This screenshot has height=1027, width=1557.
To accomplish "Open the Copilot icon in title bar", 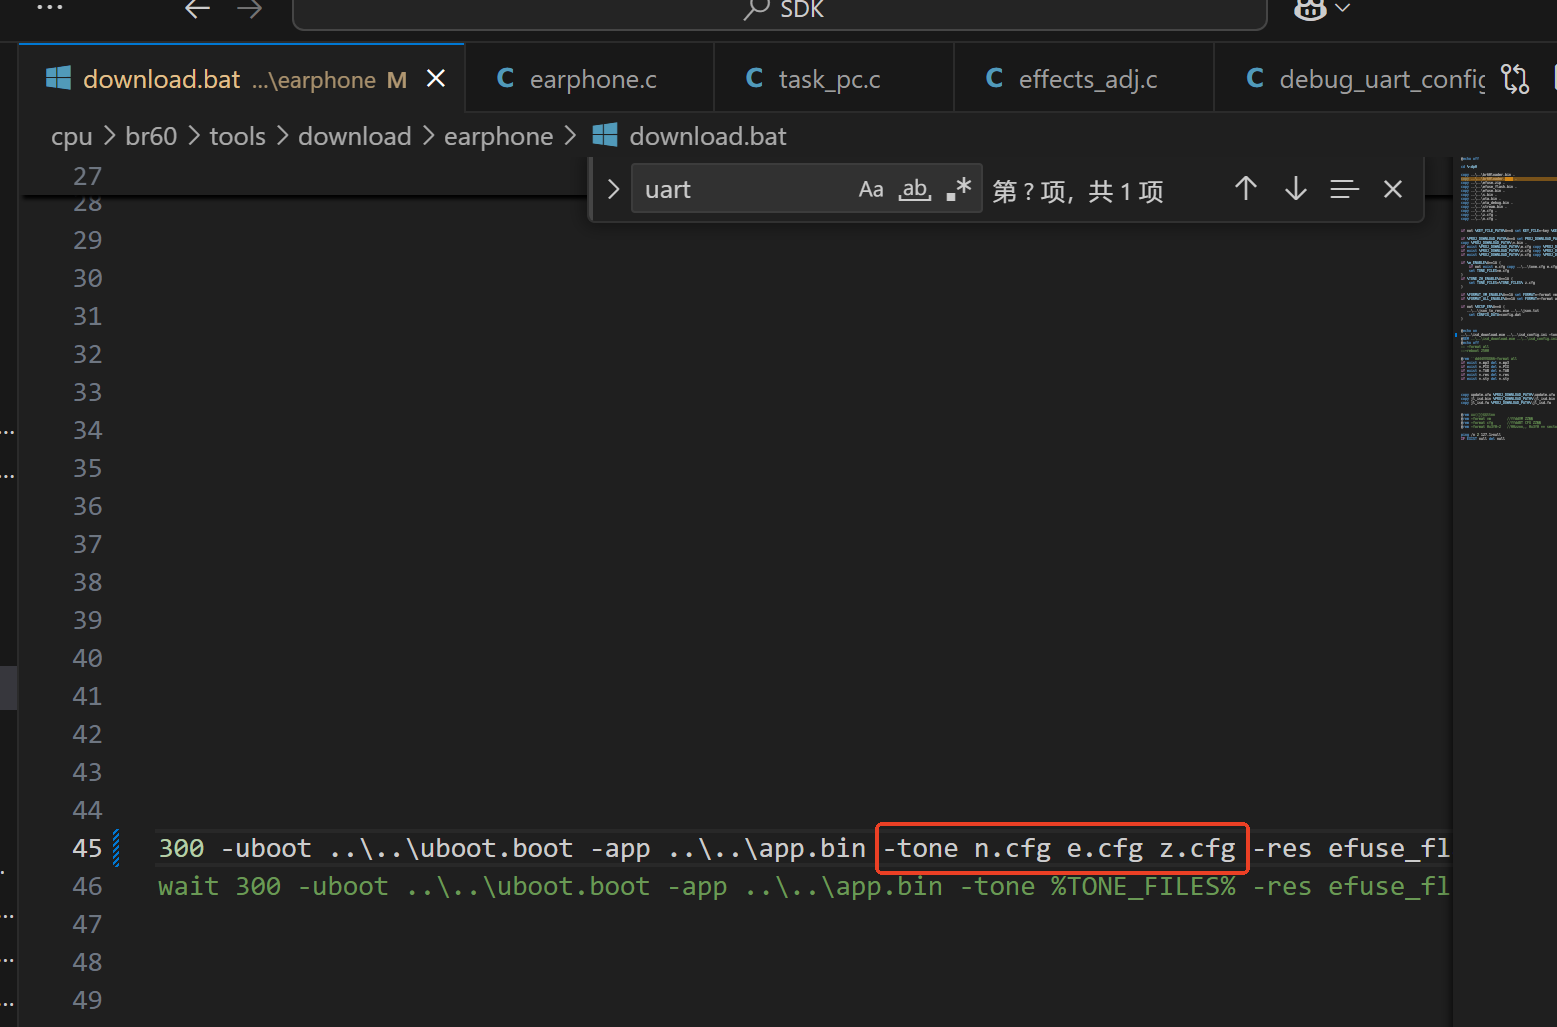I will click(x=1310, y=9).
